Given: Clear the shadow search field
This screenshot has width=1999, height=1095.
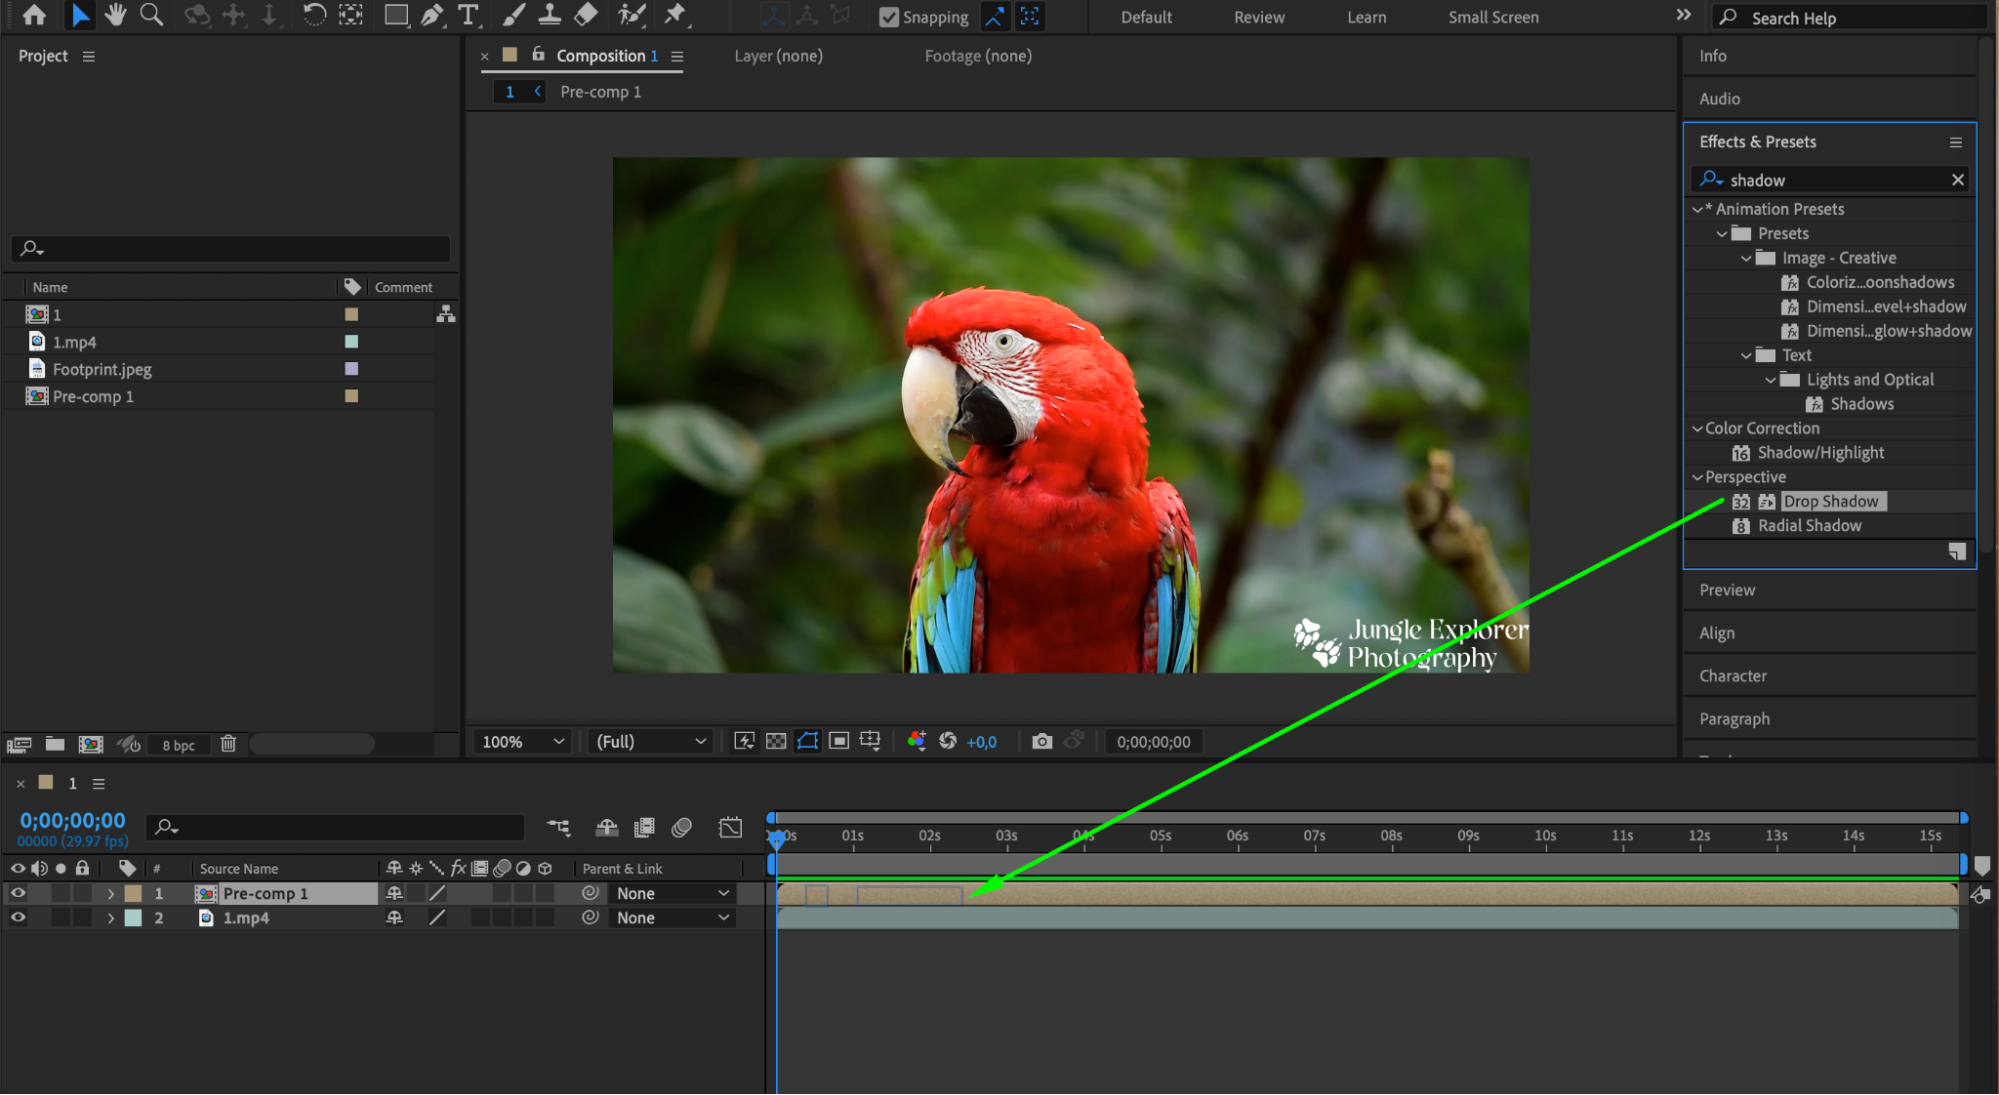Looking at the screenshot, I should 1957,180.
